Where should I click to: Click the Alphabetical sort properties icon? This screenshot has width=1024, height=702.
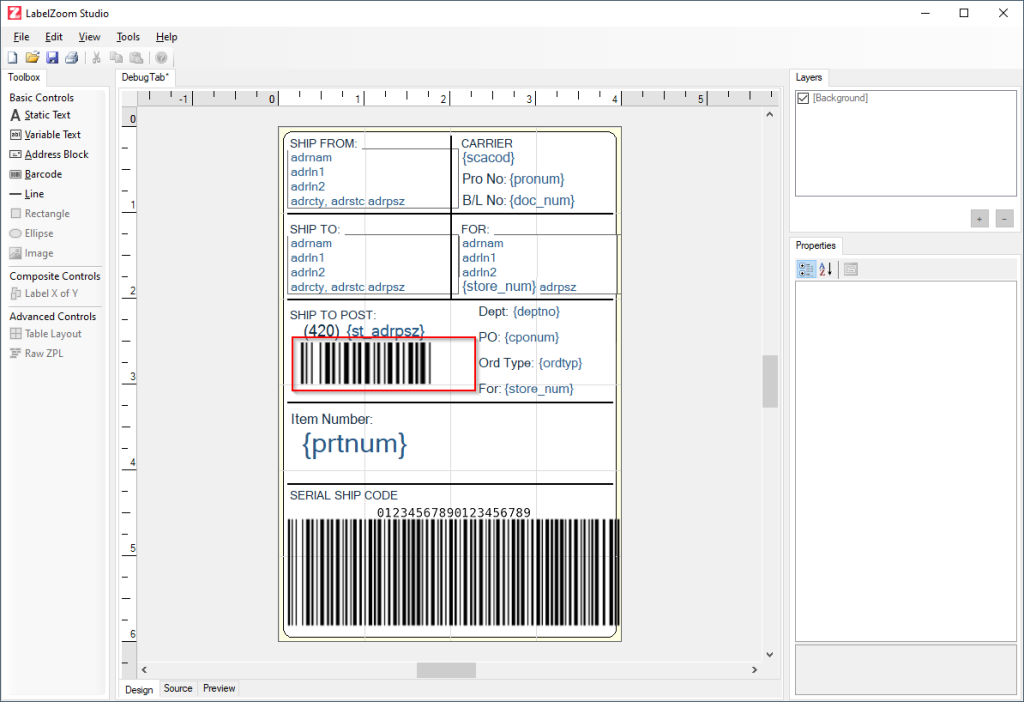(825, 269)
